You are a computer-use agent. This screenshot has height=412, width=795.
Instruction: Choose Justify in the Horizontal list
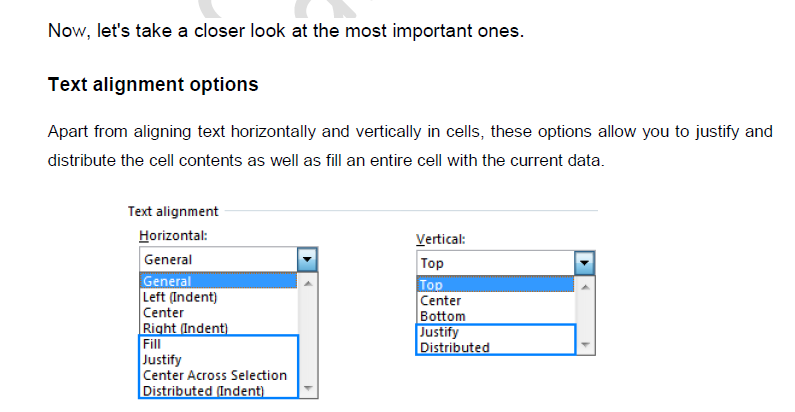tap(162, 359)
